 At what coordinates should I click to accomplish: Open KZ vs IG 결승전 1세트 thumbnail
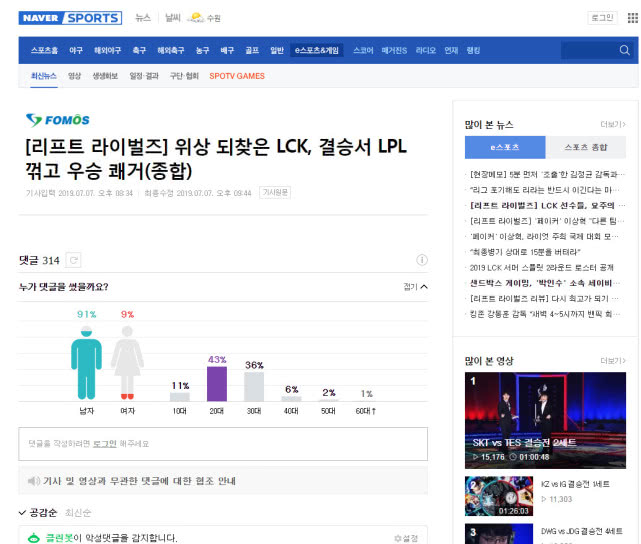click(499, 496)
